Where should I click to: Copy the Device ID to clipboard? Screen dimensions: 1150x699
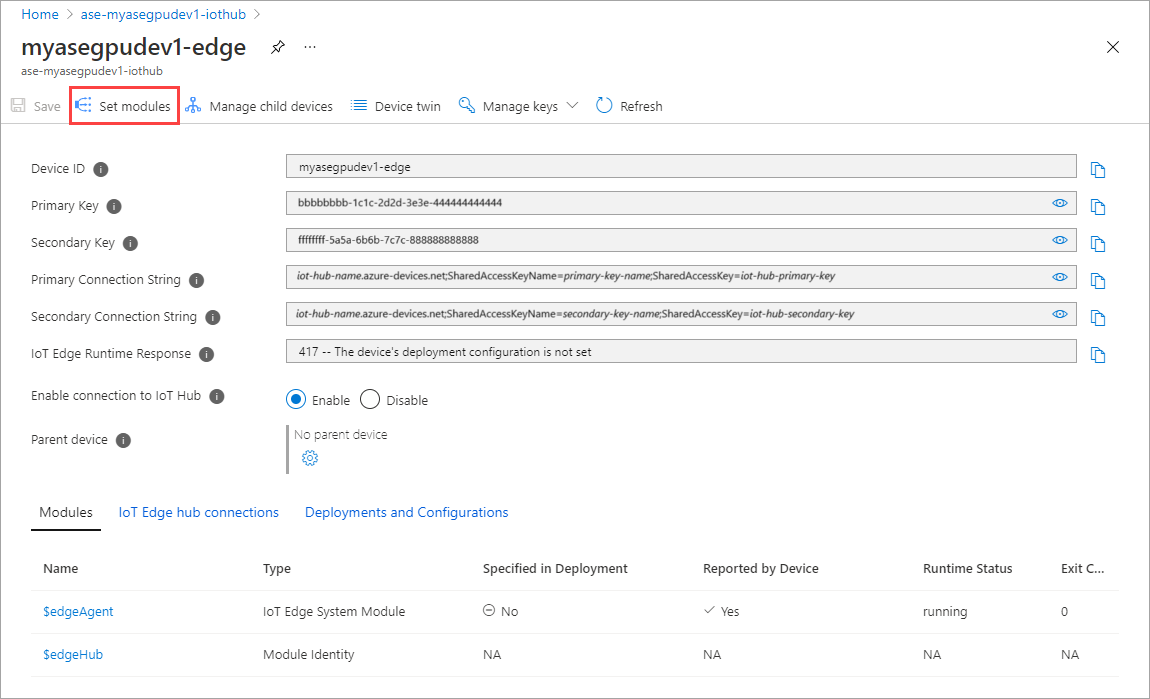coord(1098,169)
